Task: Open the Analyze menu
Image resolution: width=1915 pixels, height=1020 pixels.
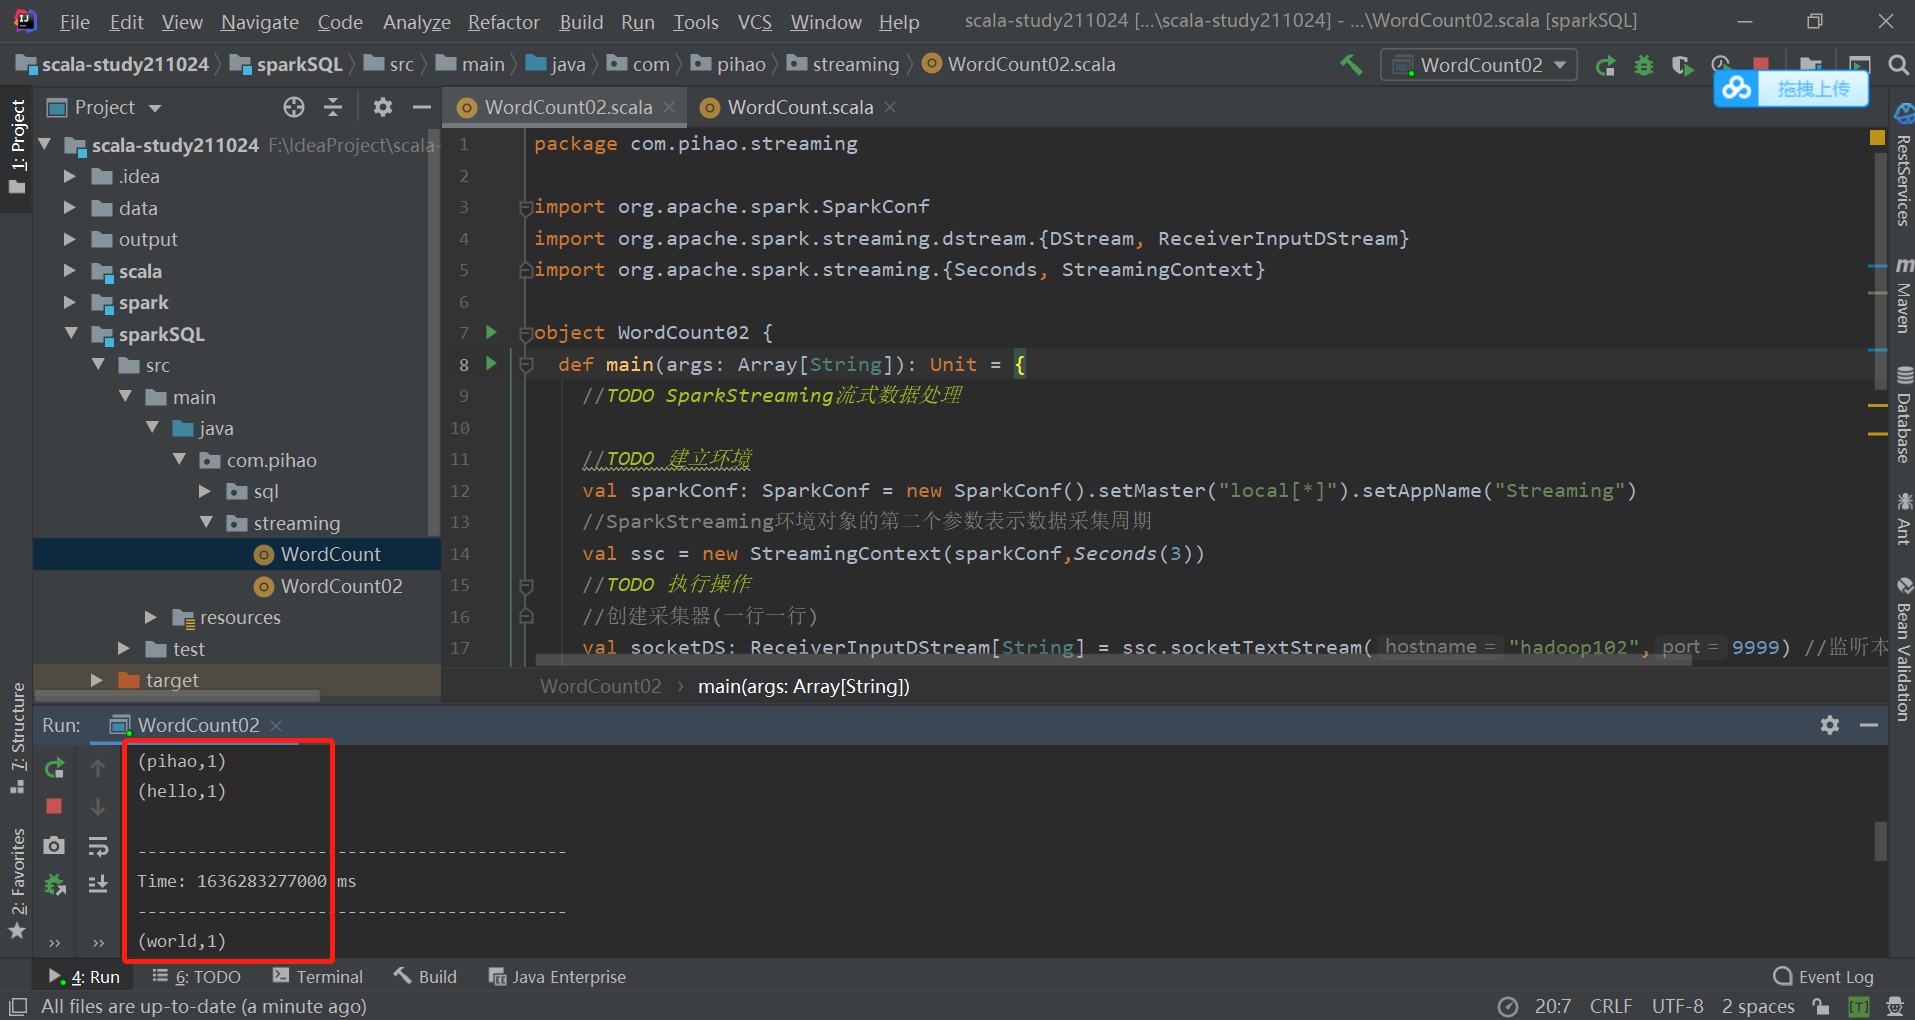Action: [x=416, y=22]
